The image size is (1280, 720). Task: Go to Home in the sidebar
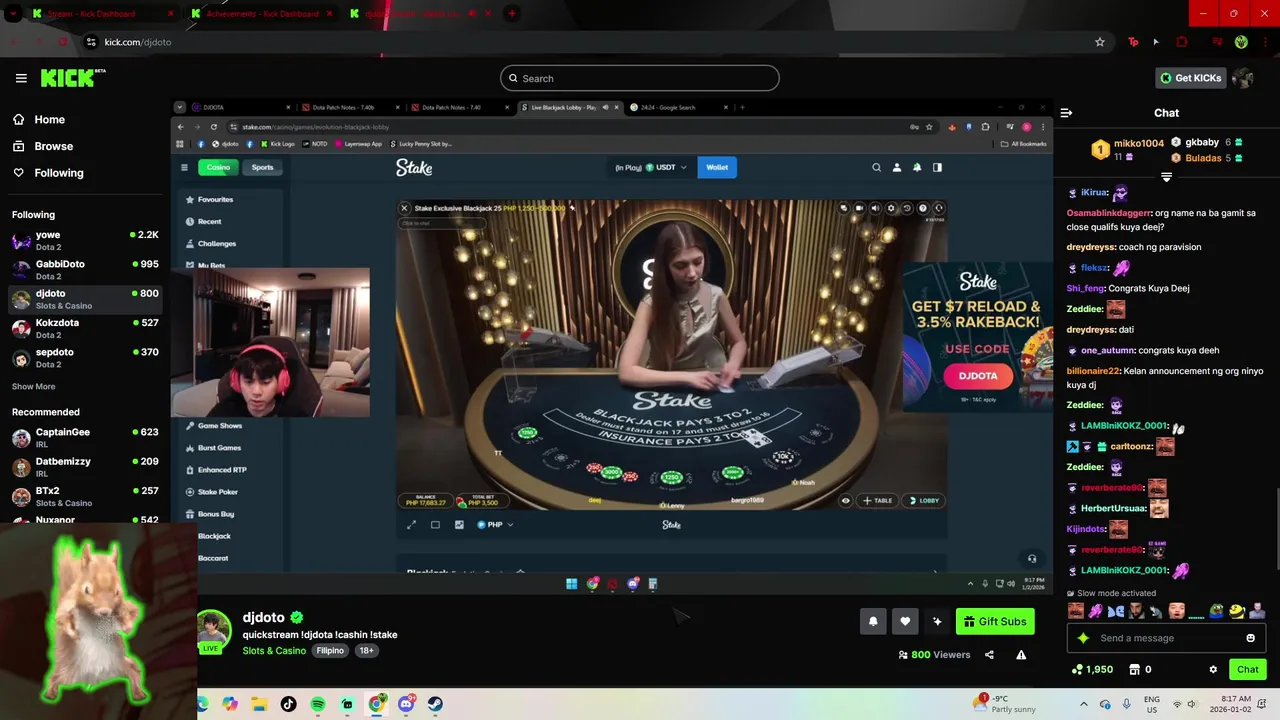coord(39,119)
